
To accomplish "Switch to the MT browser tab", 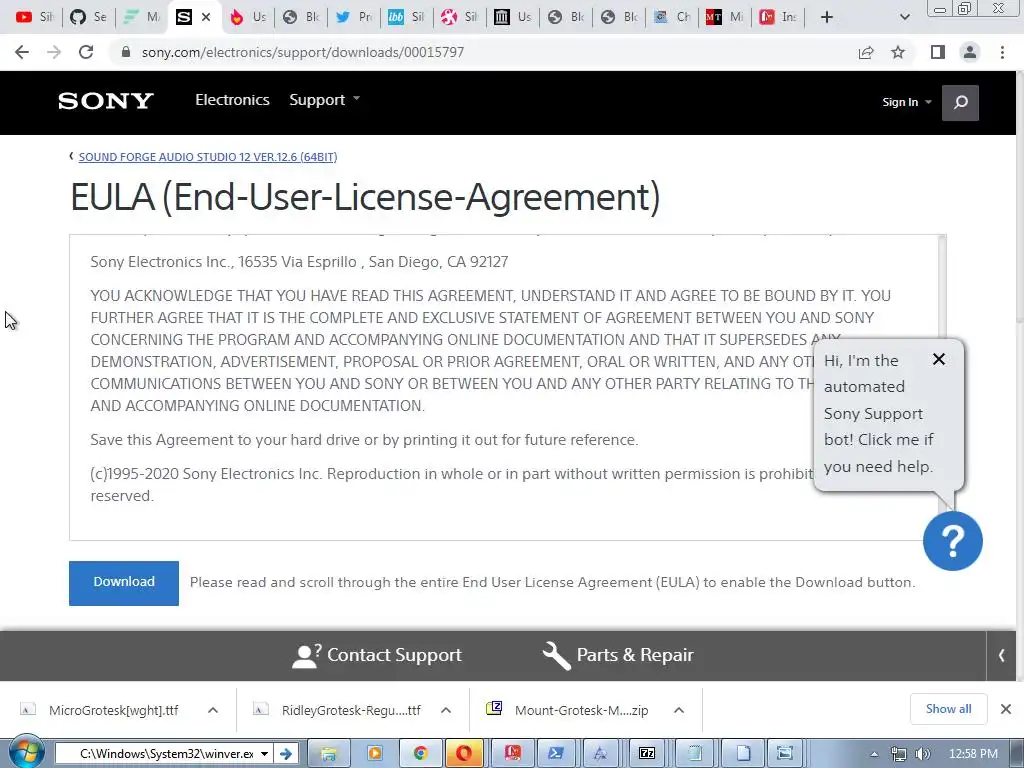I will point(724,17).
